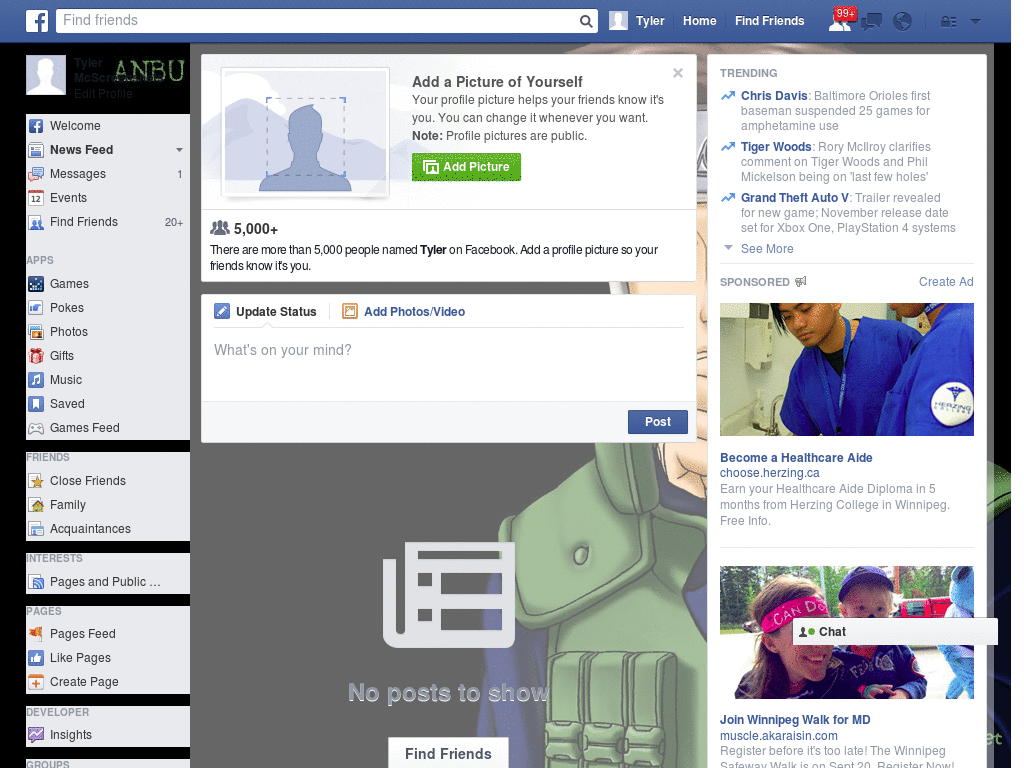The width and height of the screenshot is (1024, 768).
Task: Click the Acquaintances list icon
Action: point(36,529)
